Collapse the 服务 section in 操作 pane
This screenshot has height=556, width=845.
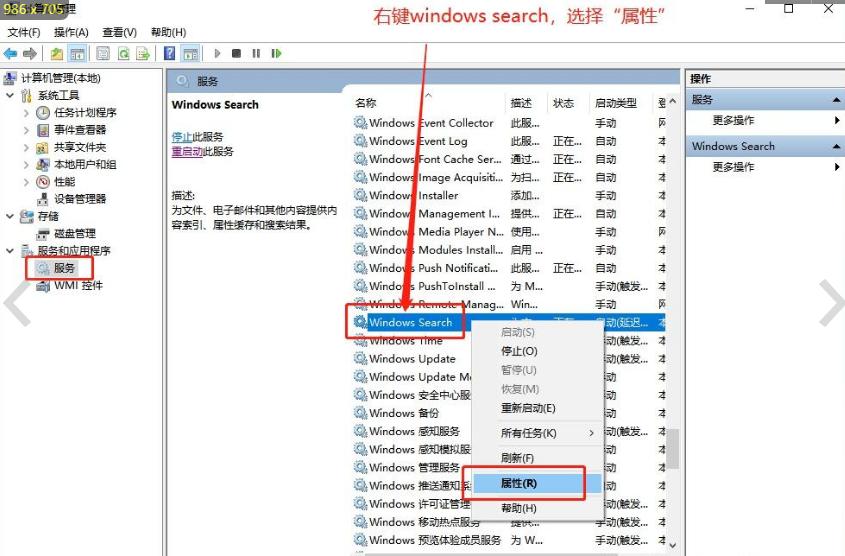[x=836, y=100]
